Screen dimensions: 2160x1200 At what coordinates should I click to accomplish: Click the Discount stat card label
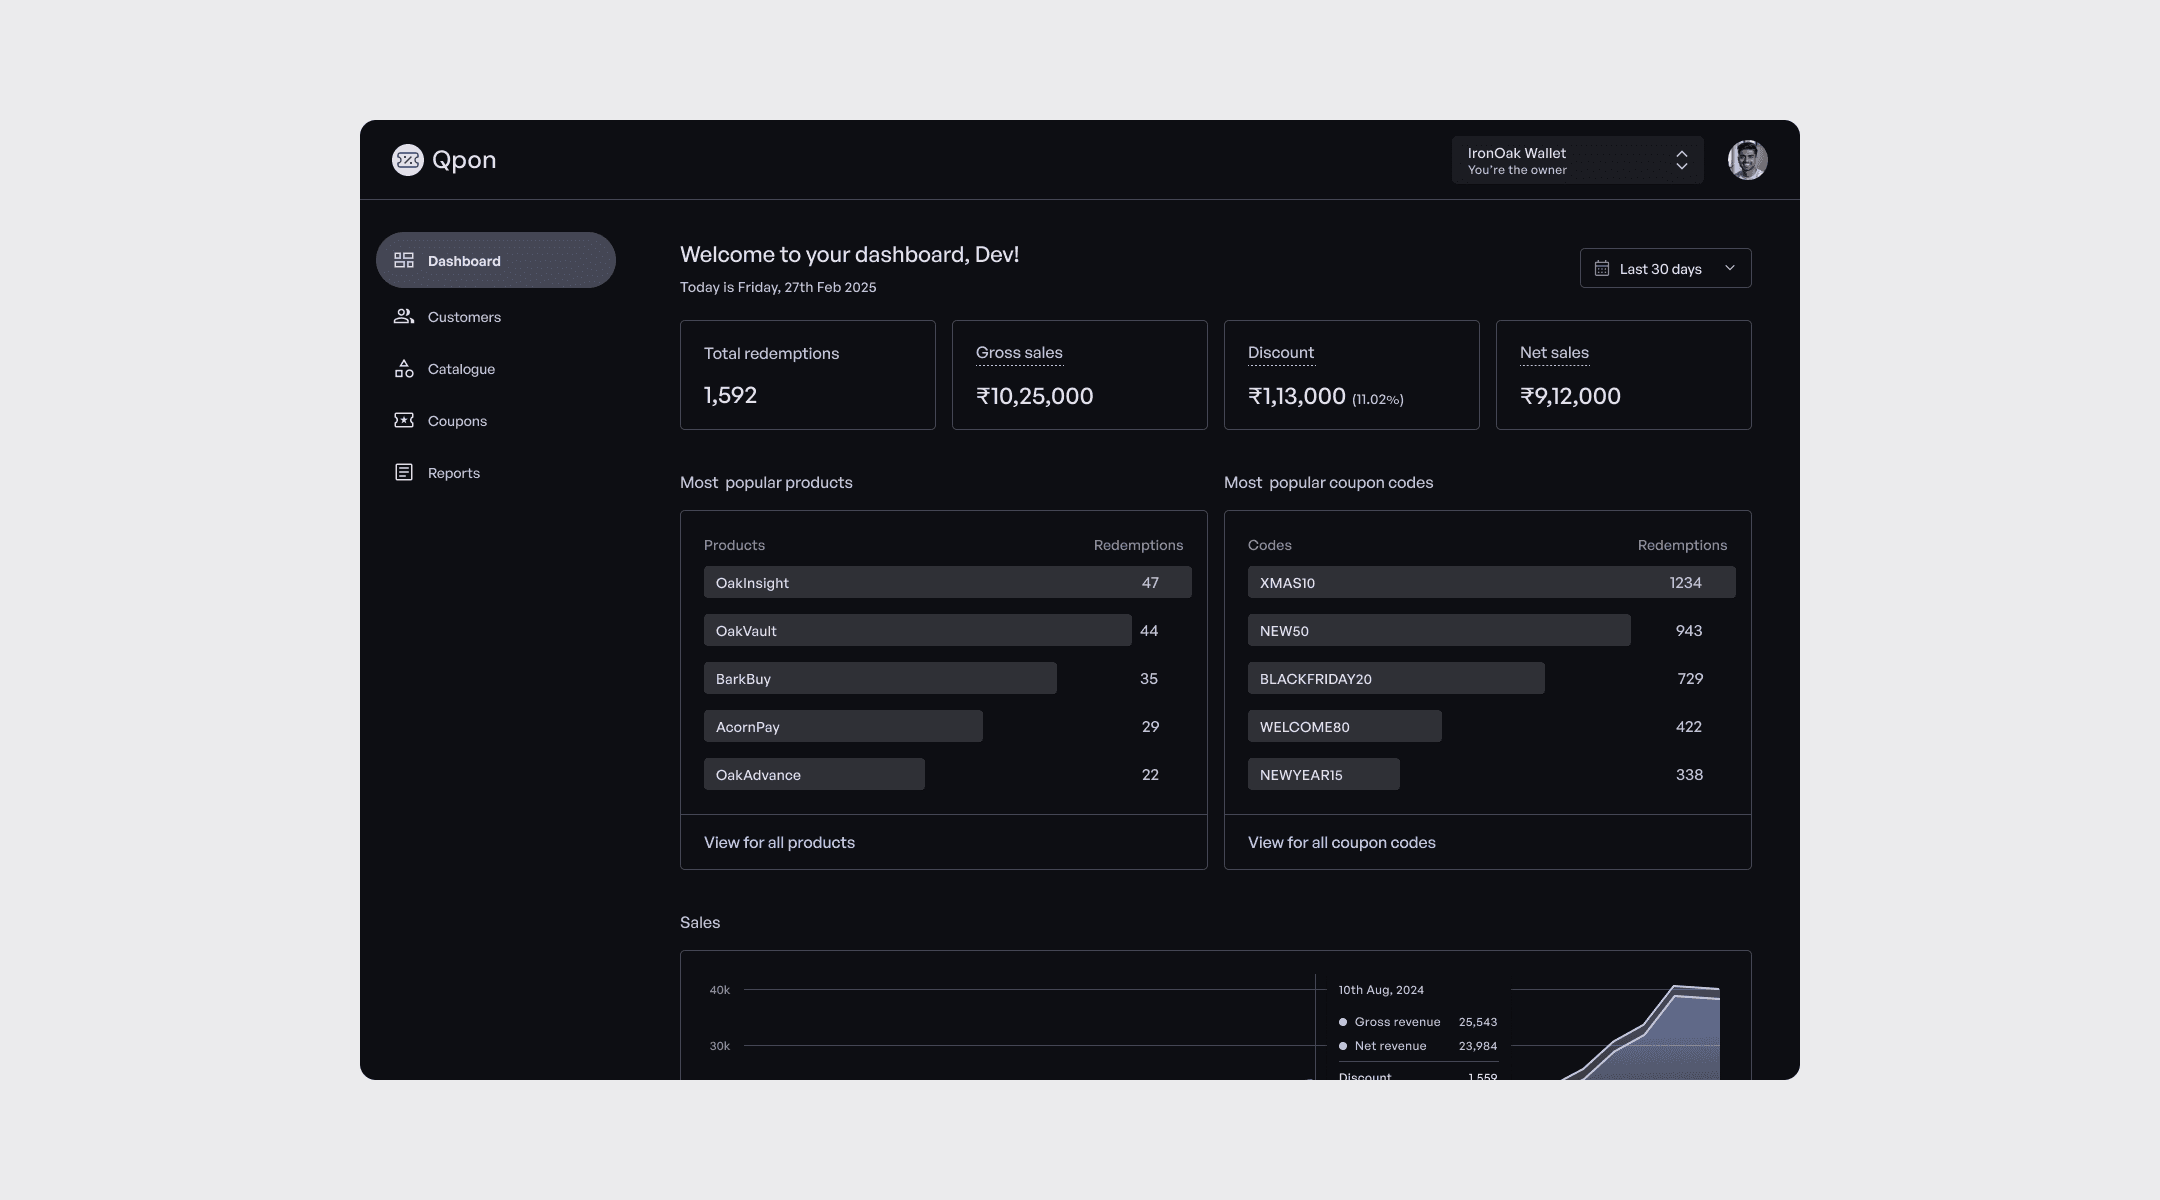point(1280,353)
